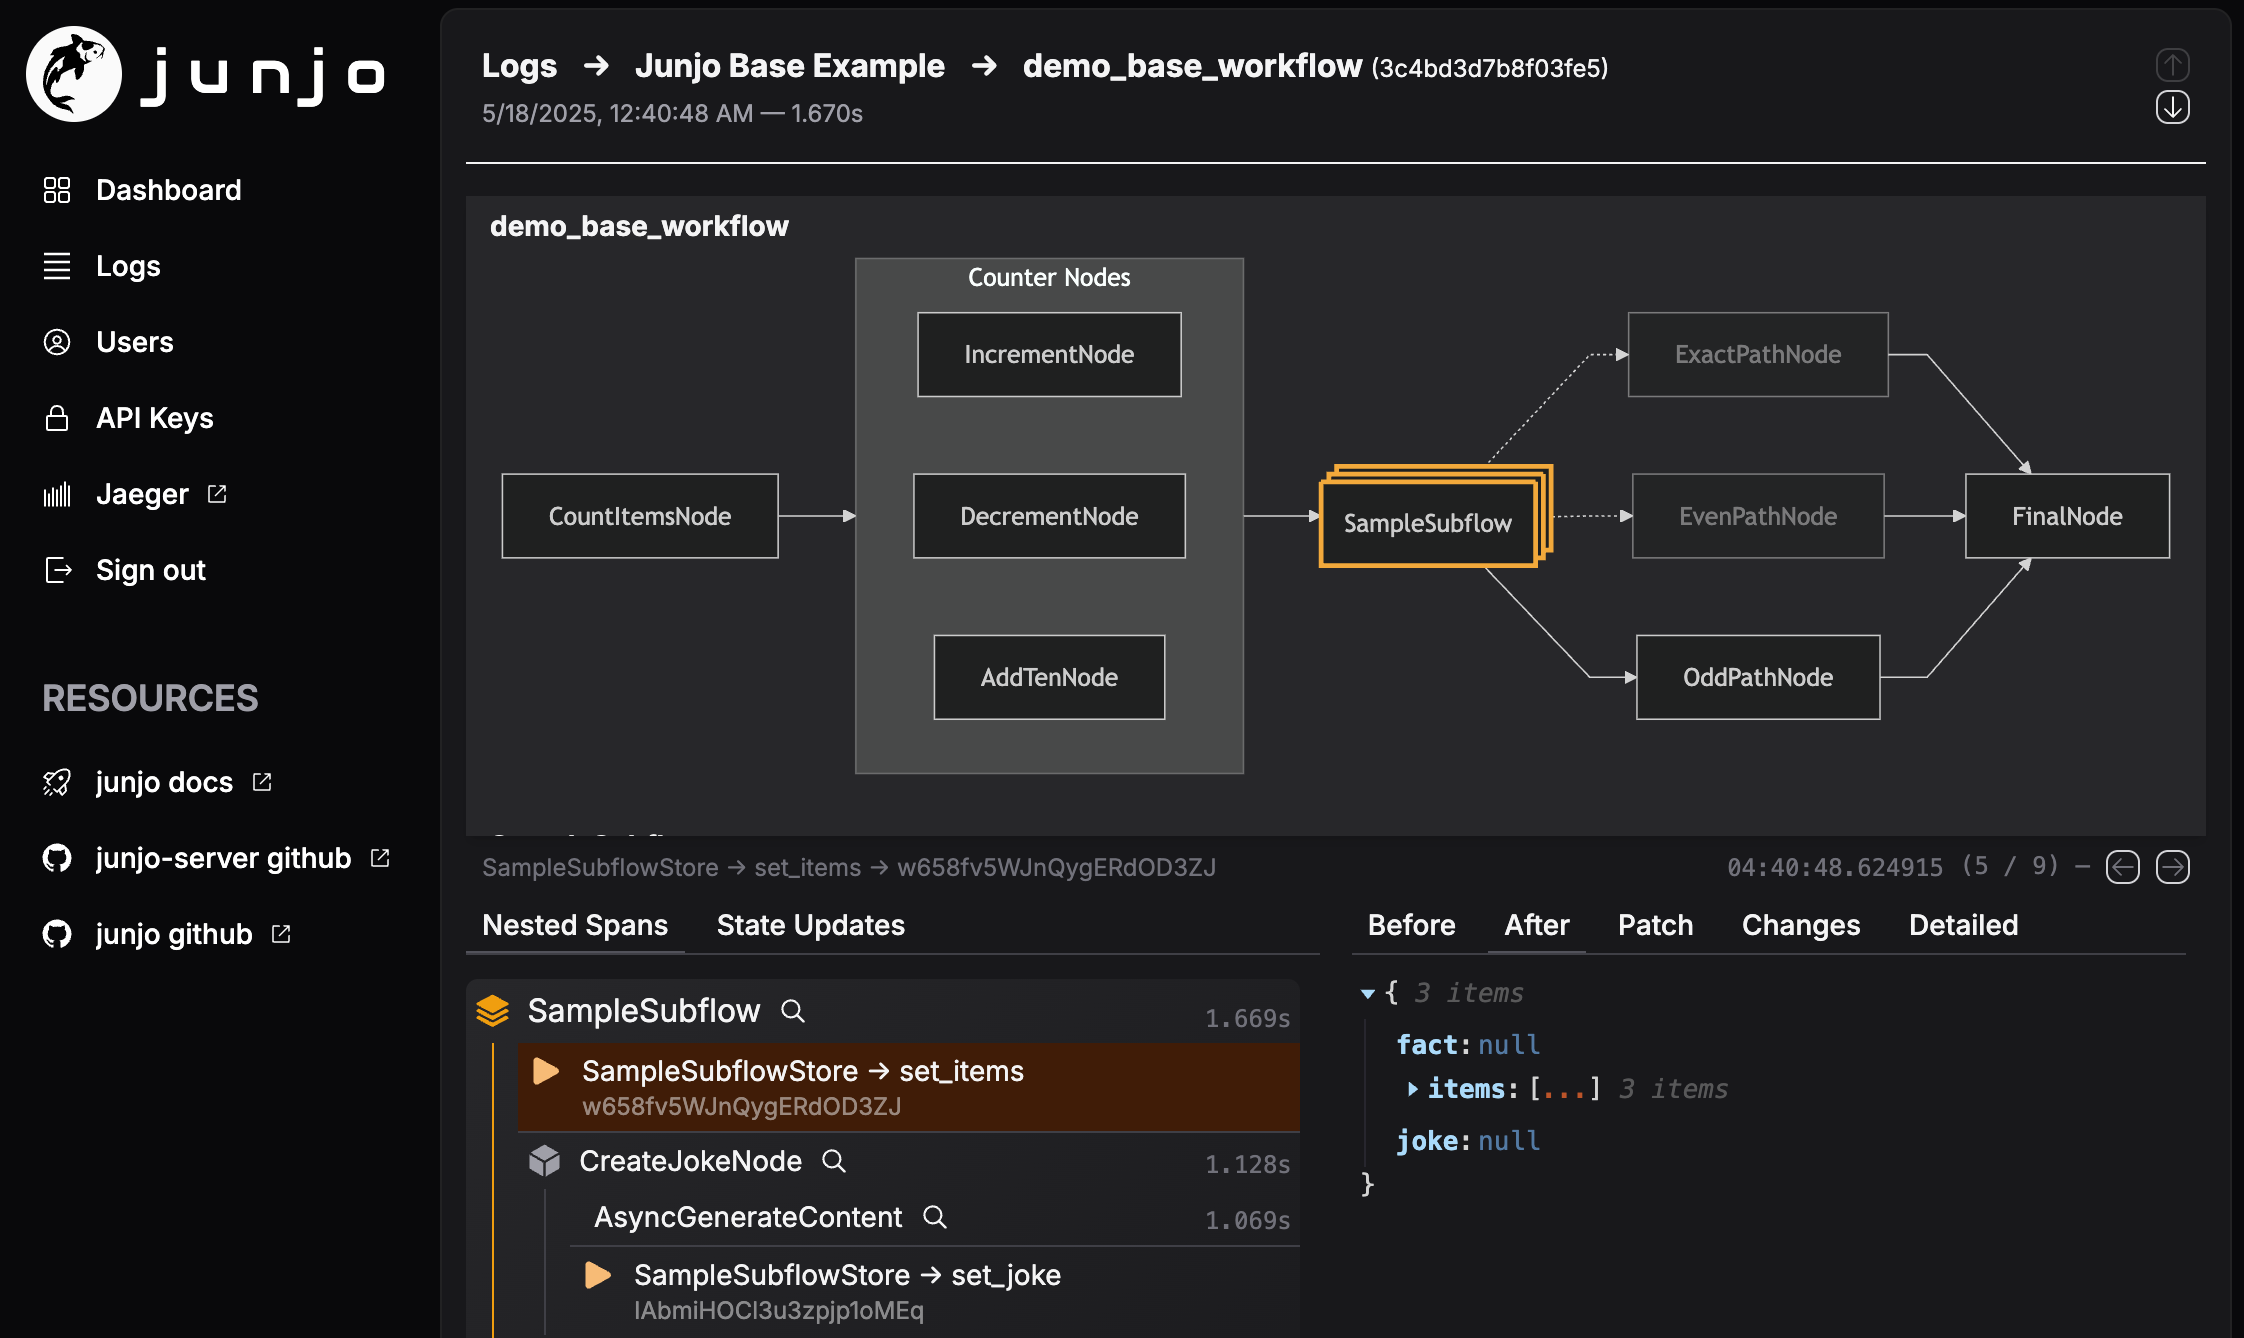Click the down arrow icon in the header
The width and height of the screenshot is (2244, 1338).
click(2172, 108)
